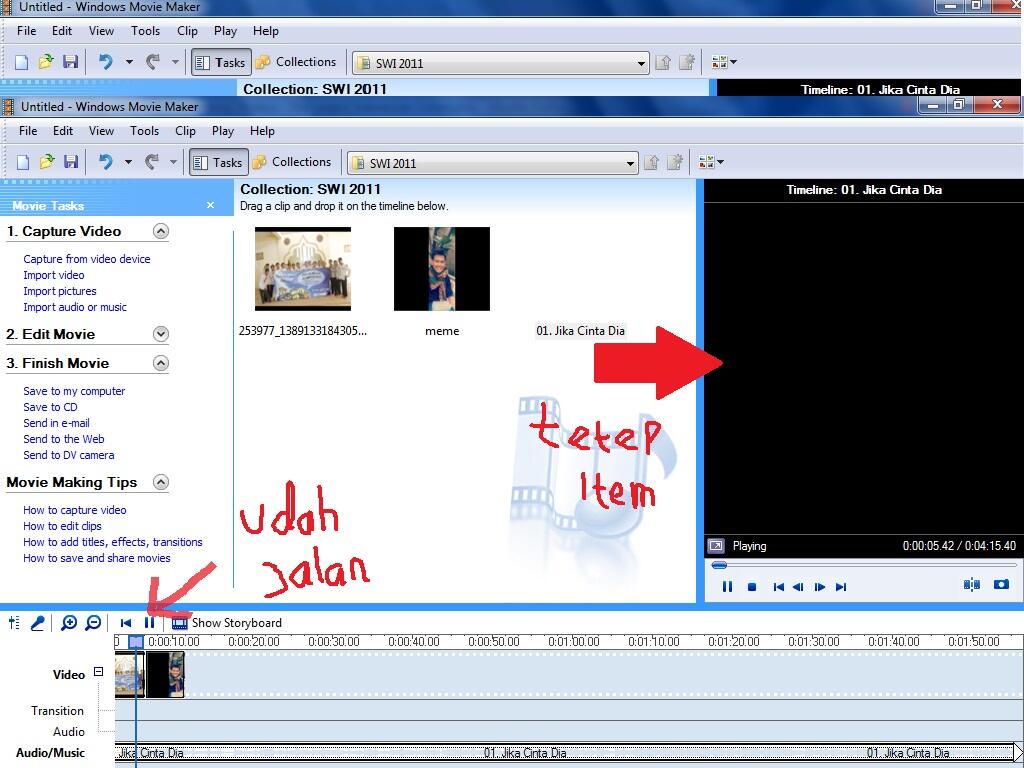1024x768 pixels.
Task: Select the 01. Jika Cinta Dia clip label
Action: point(581,330)
